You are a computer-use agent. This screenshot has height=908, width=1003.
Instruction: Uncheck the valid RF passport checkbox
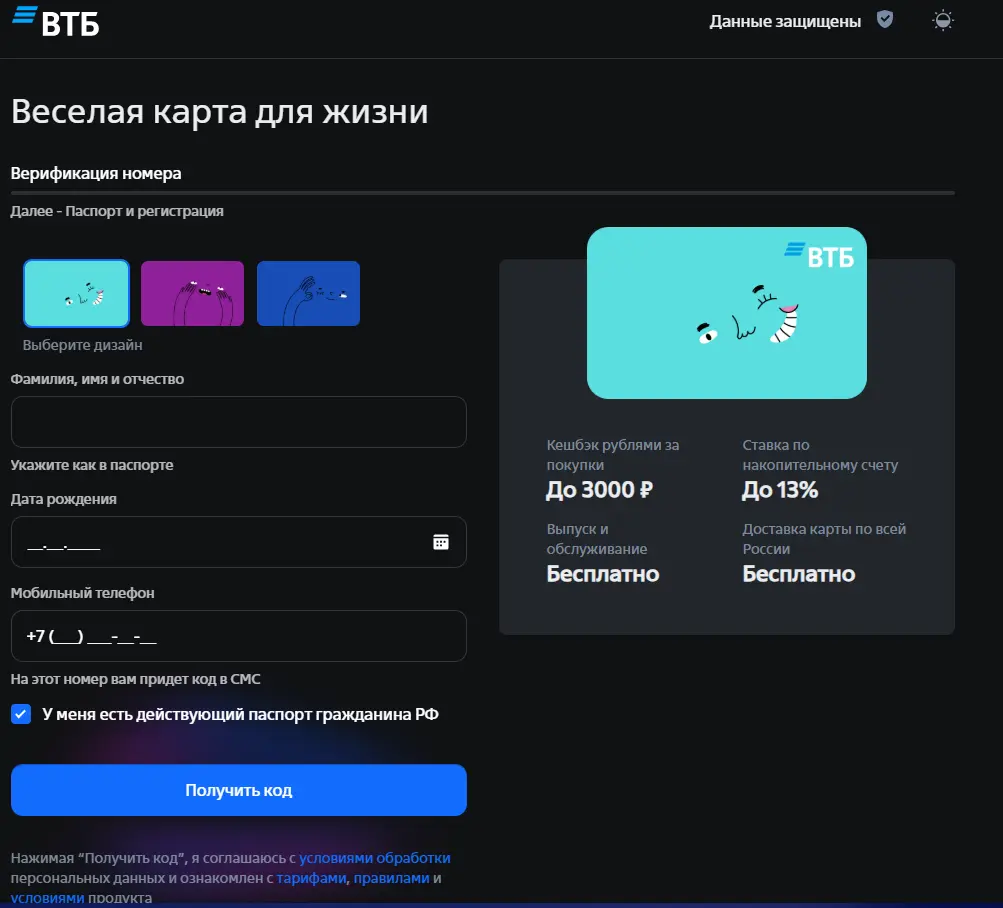(x=21, y=714)
